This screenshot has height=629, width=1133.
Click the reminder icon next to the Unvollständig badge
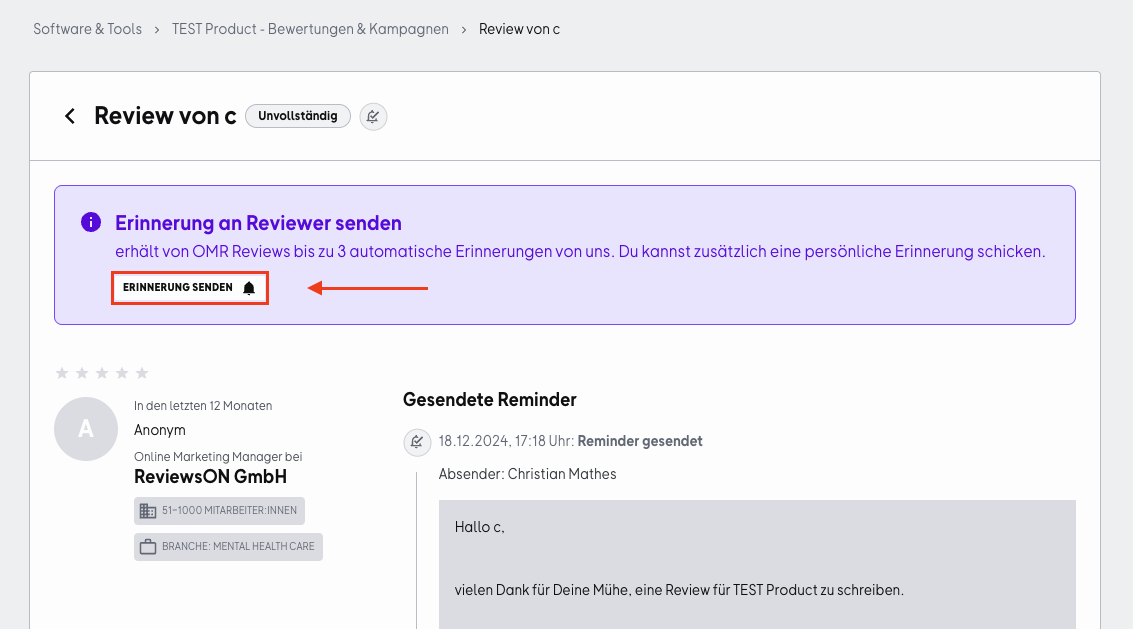tap(374, 116)
